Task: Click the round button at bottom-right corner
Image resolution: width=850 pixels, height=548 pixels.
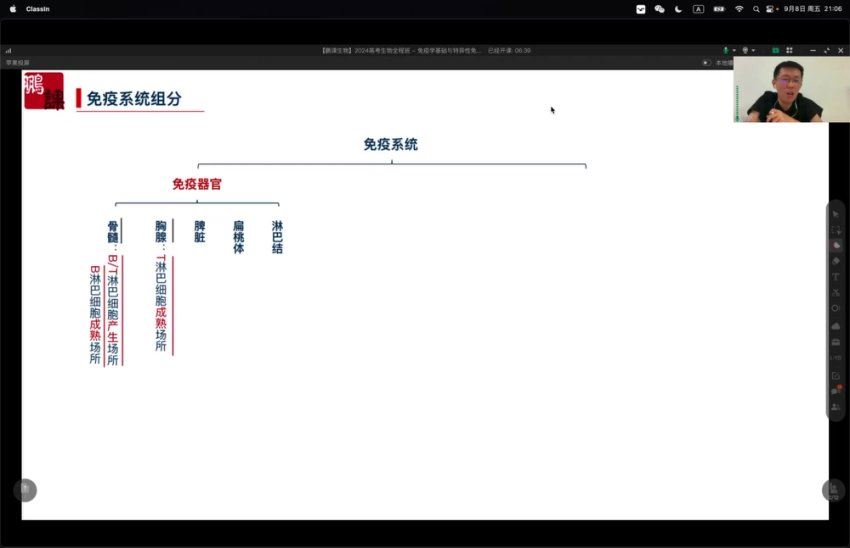Action: coord(833,489)
